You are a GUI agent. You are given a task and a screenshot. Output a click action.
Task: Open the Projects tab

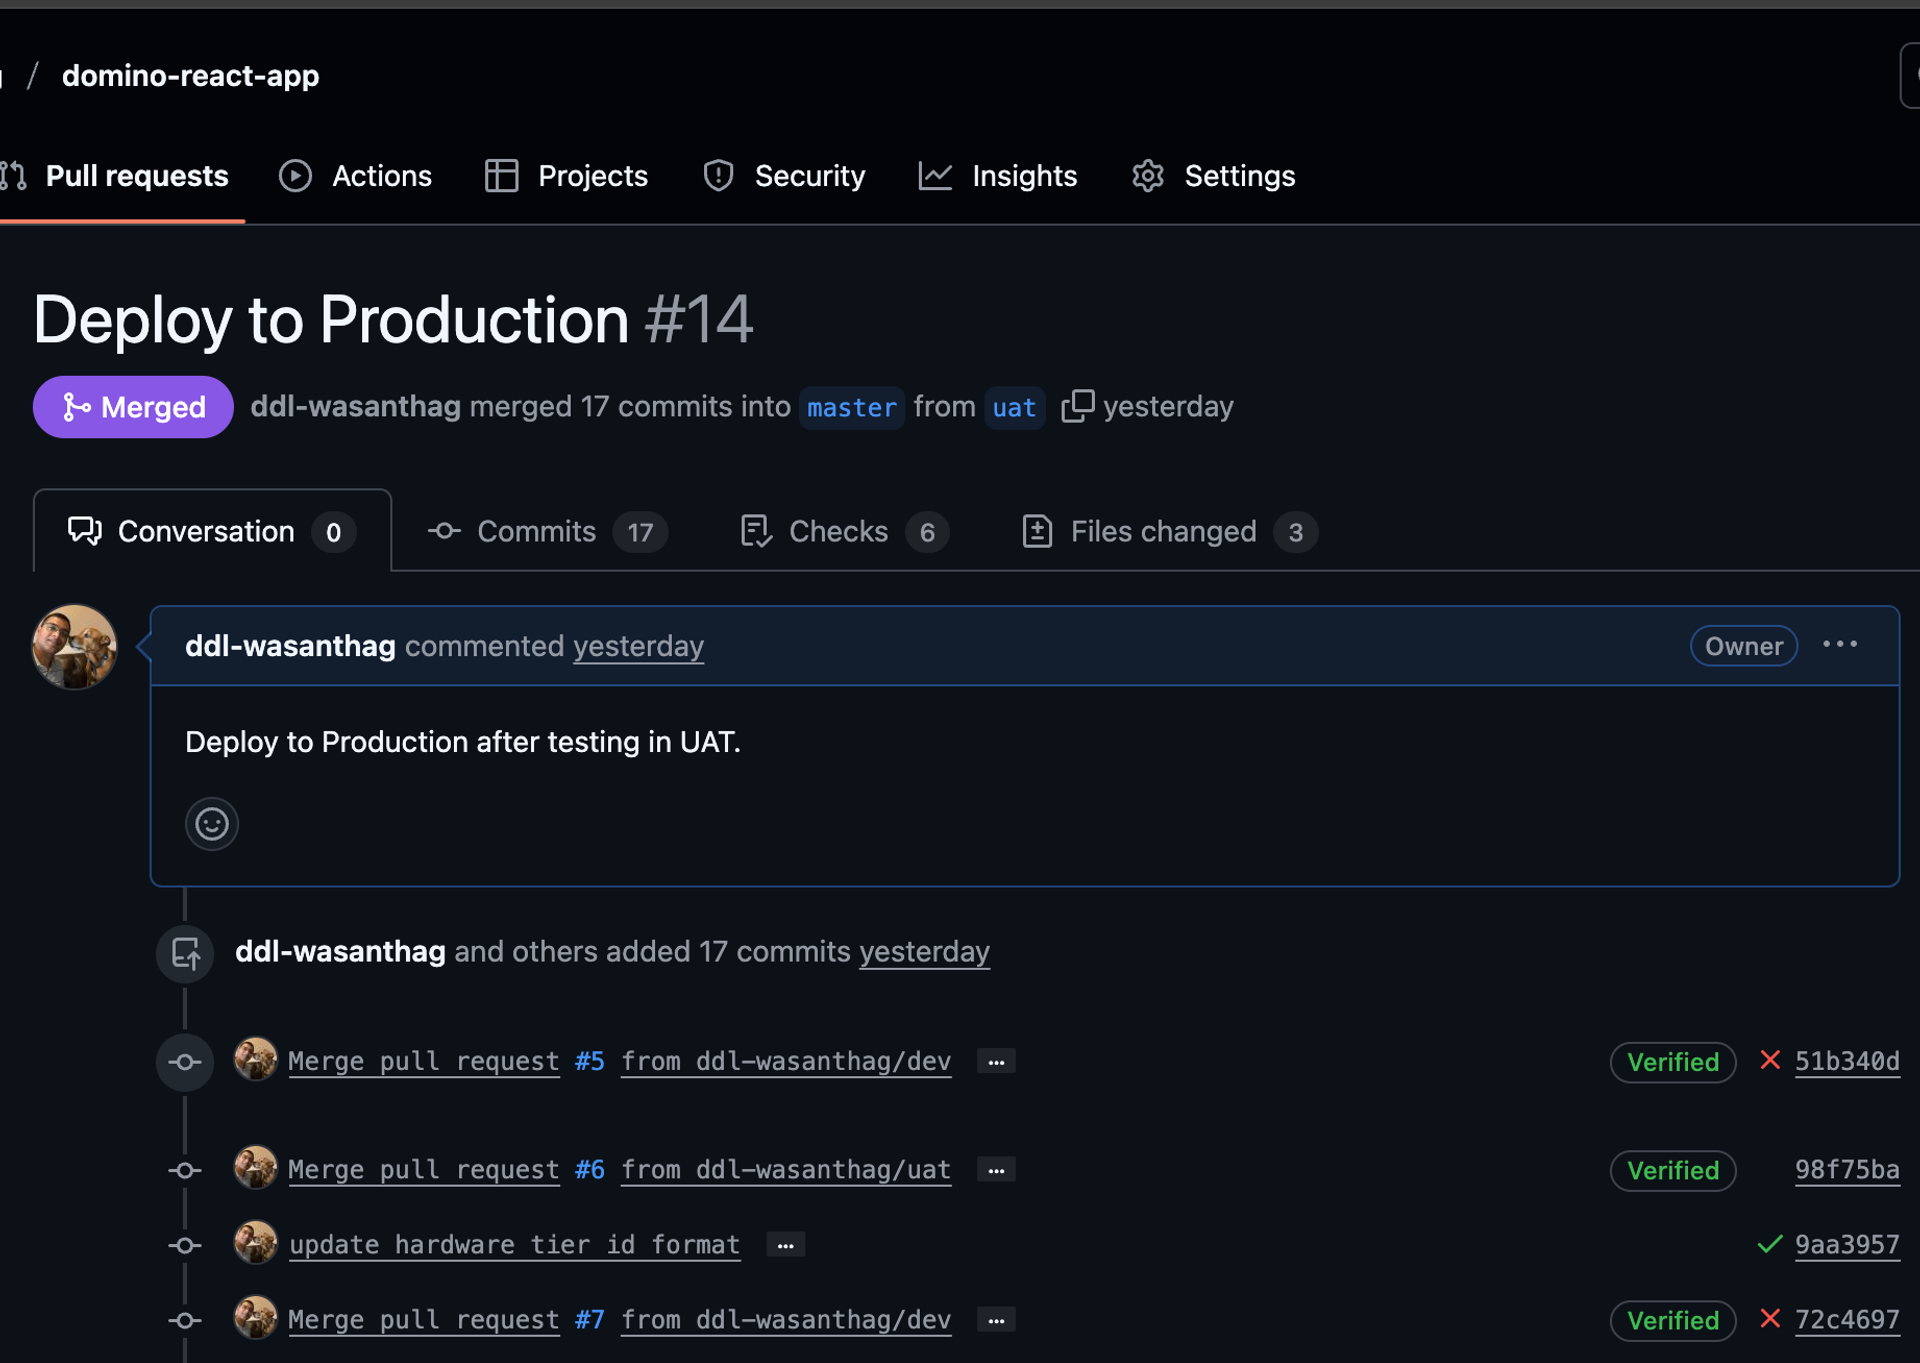coord(566,176)
